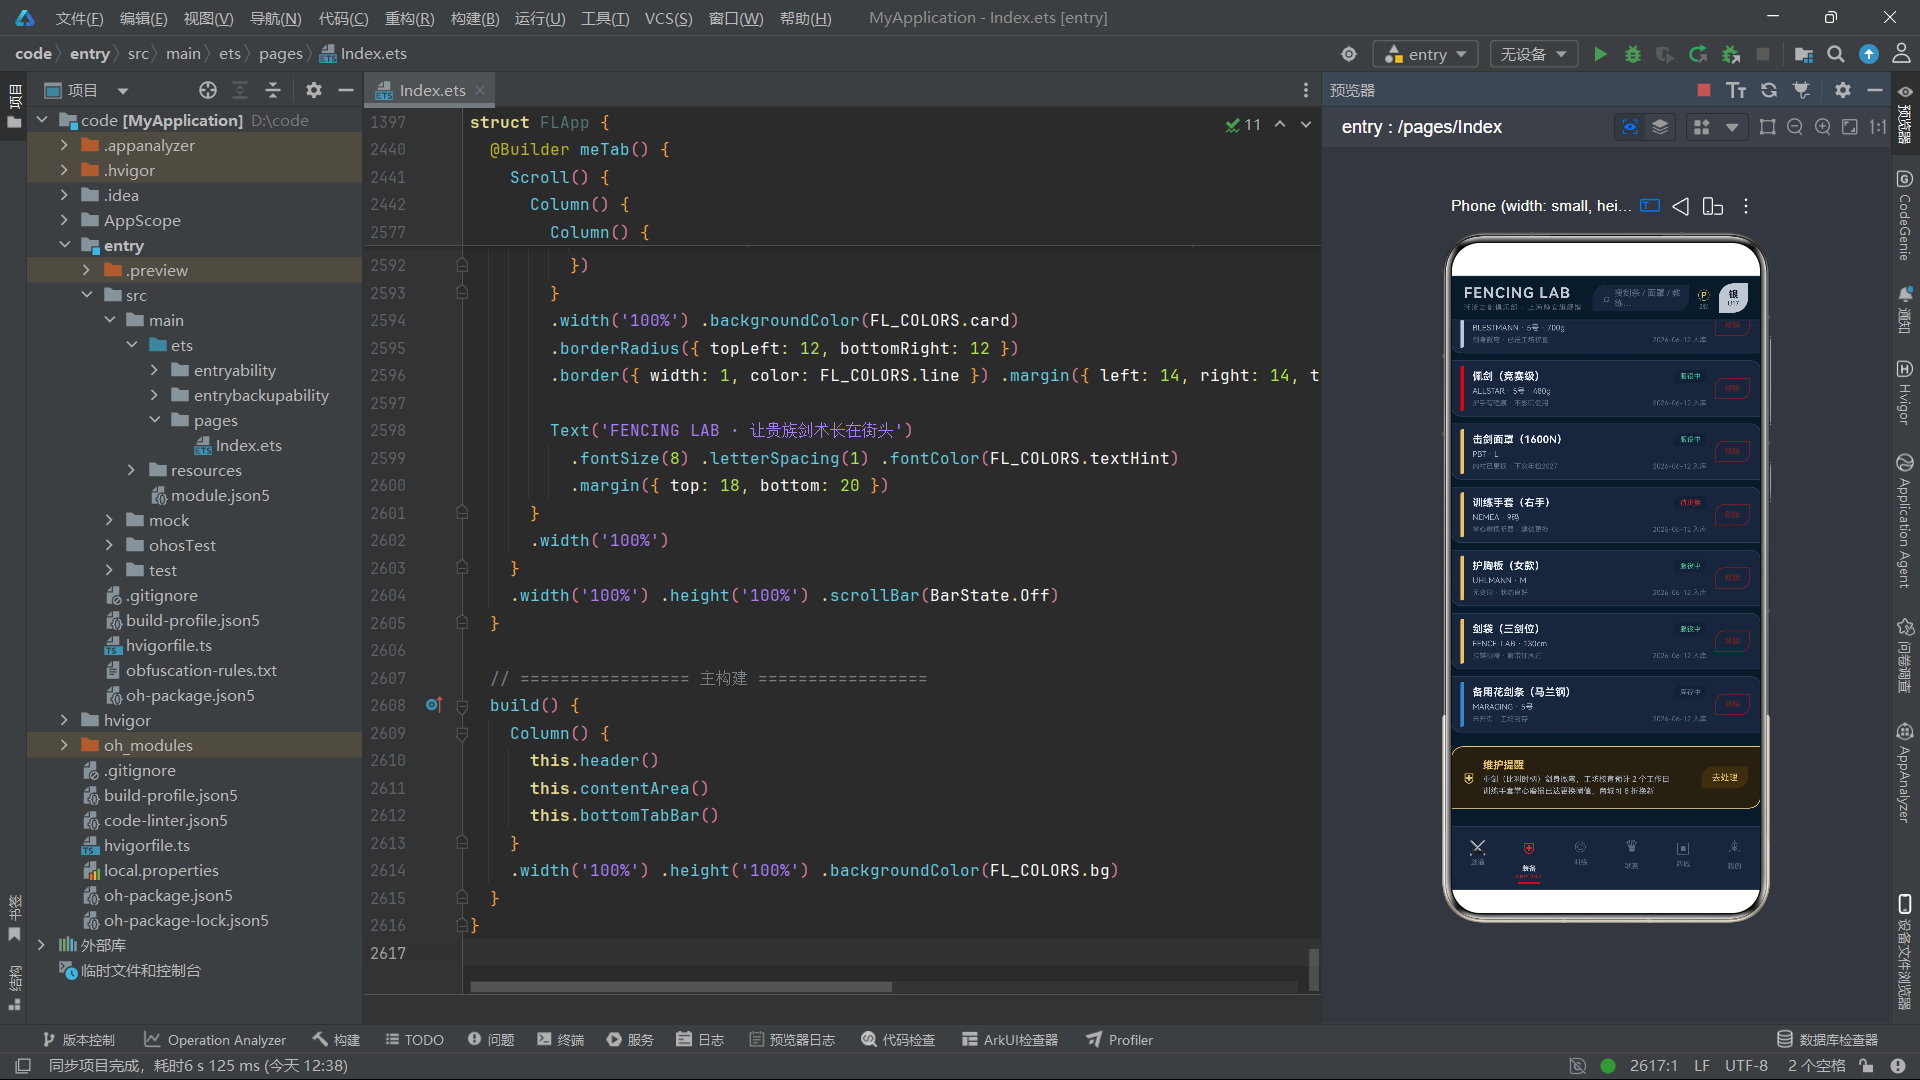Open the ArkUI检查器 tool window
The image size is (1920, 1080).
pyautogui.click(x=1010, y=1040)
